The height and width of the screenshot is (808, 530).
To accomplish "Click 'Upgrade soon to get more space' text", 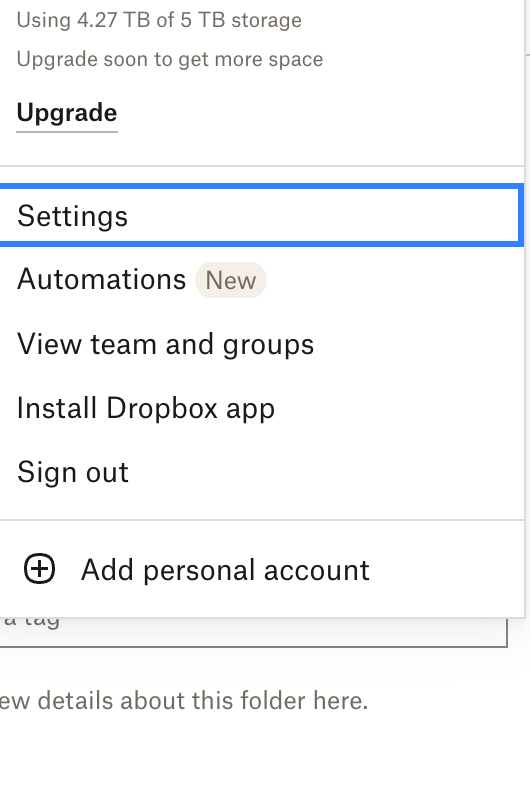I will tap(170, 60).
